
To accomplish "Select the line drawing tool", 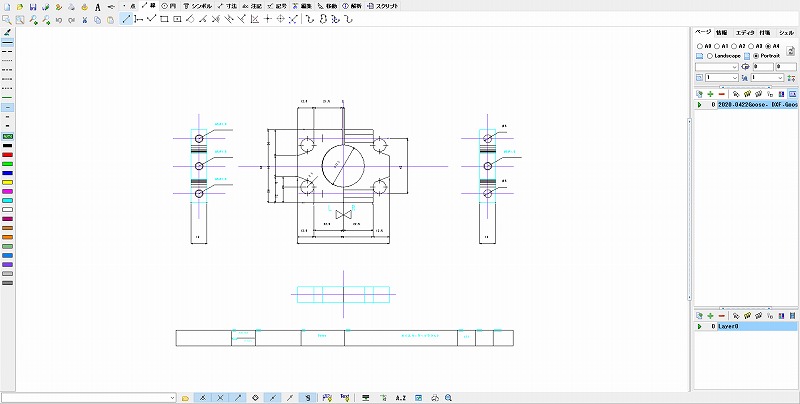I will 125,19.
